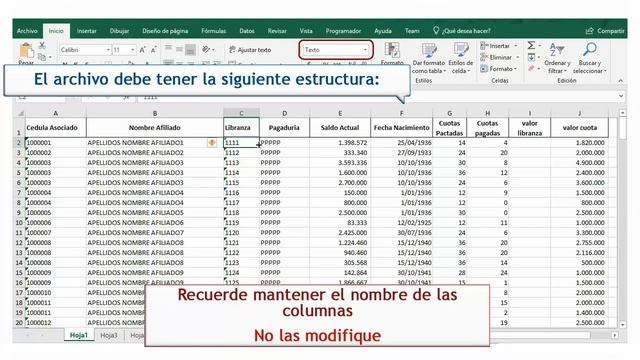
Task: Click the highlighted bottom align icon
Action: pyautogui.click(x=190, y=50)
